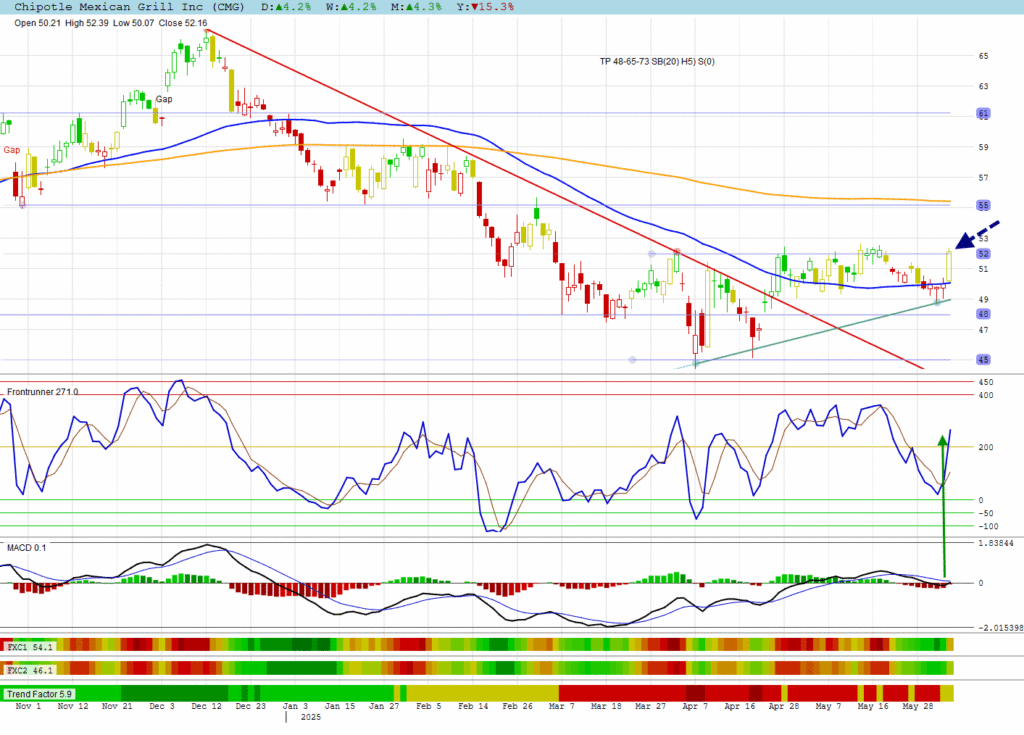
Task: Click the FXC2 46.1 heat strip label
Action: tap(29, 670)
